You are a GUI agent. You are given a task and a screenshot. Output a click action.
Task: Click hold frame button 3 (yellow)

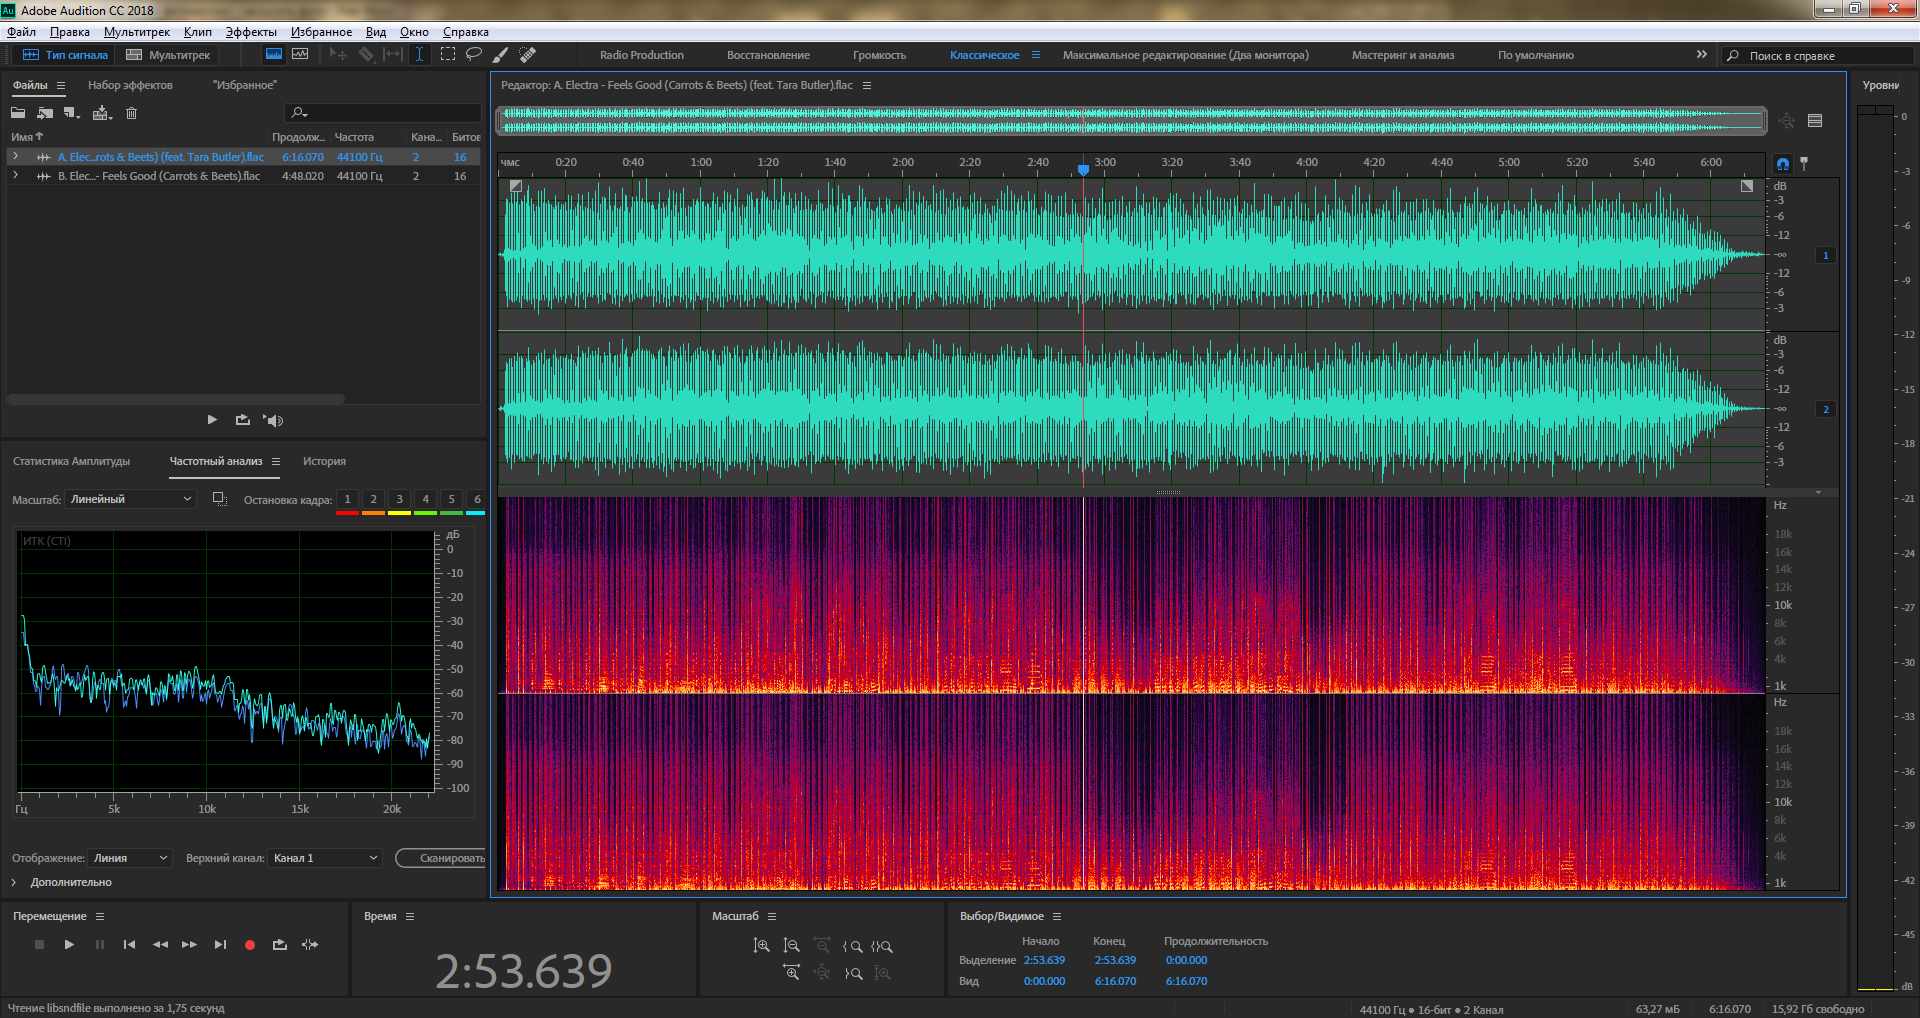(399, 501)
